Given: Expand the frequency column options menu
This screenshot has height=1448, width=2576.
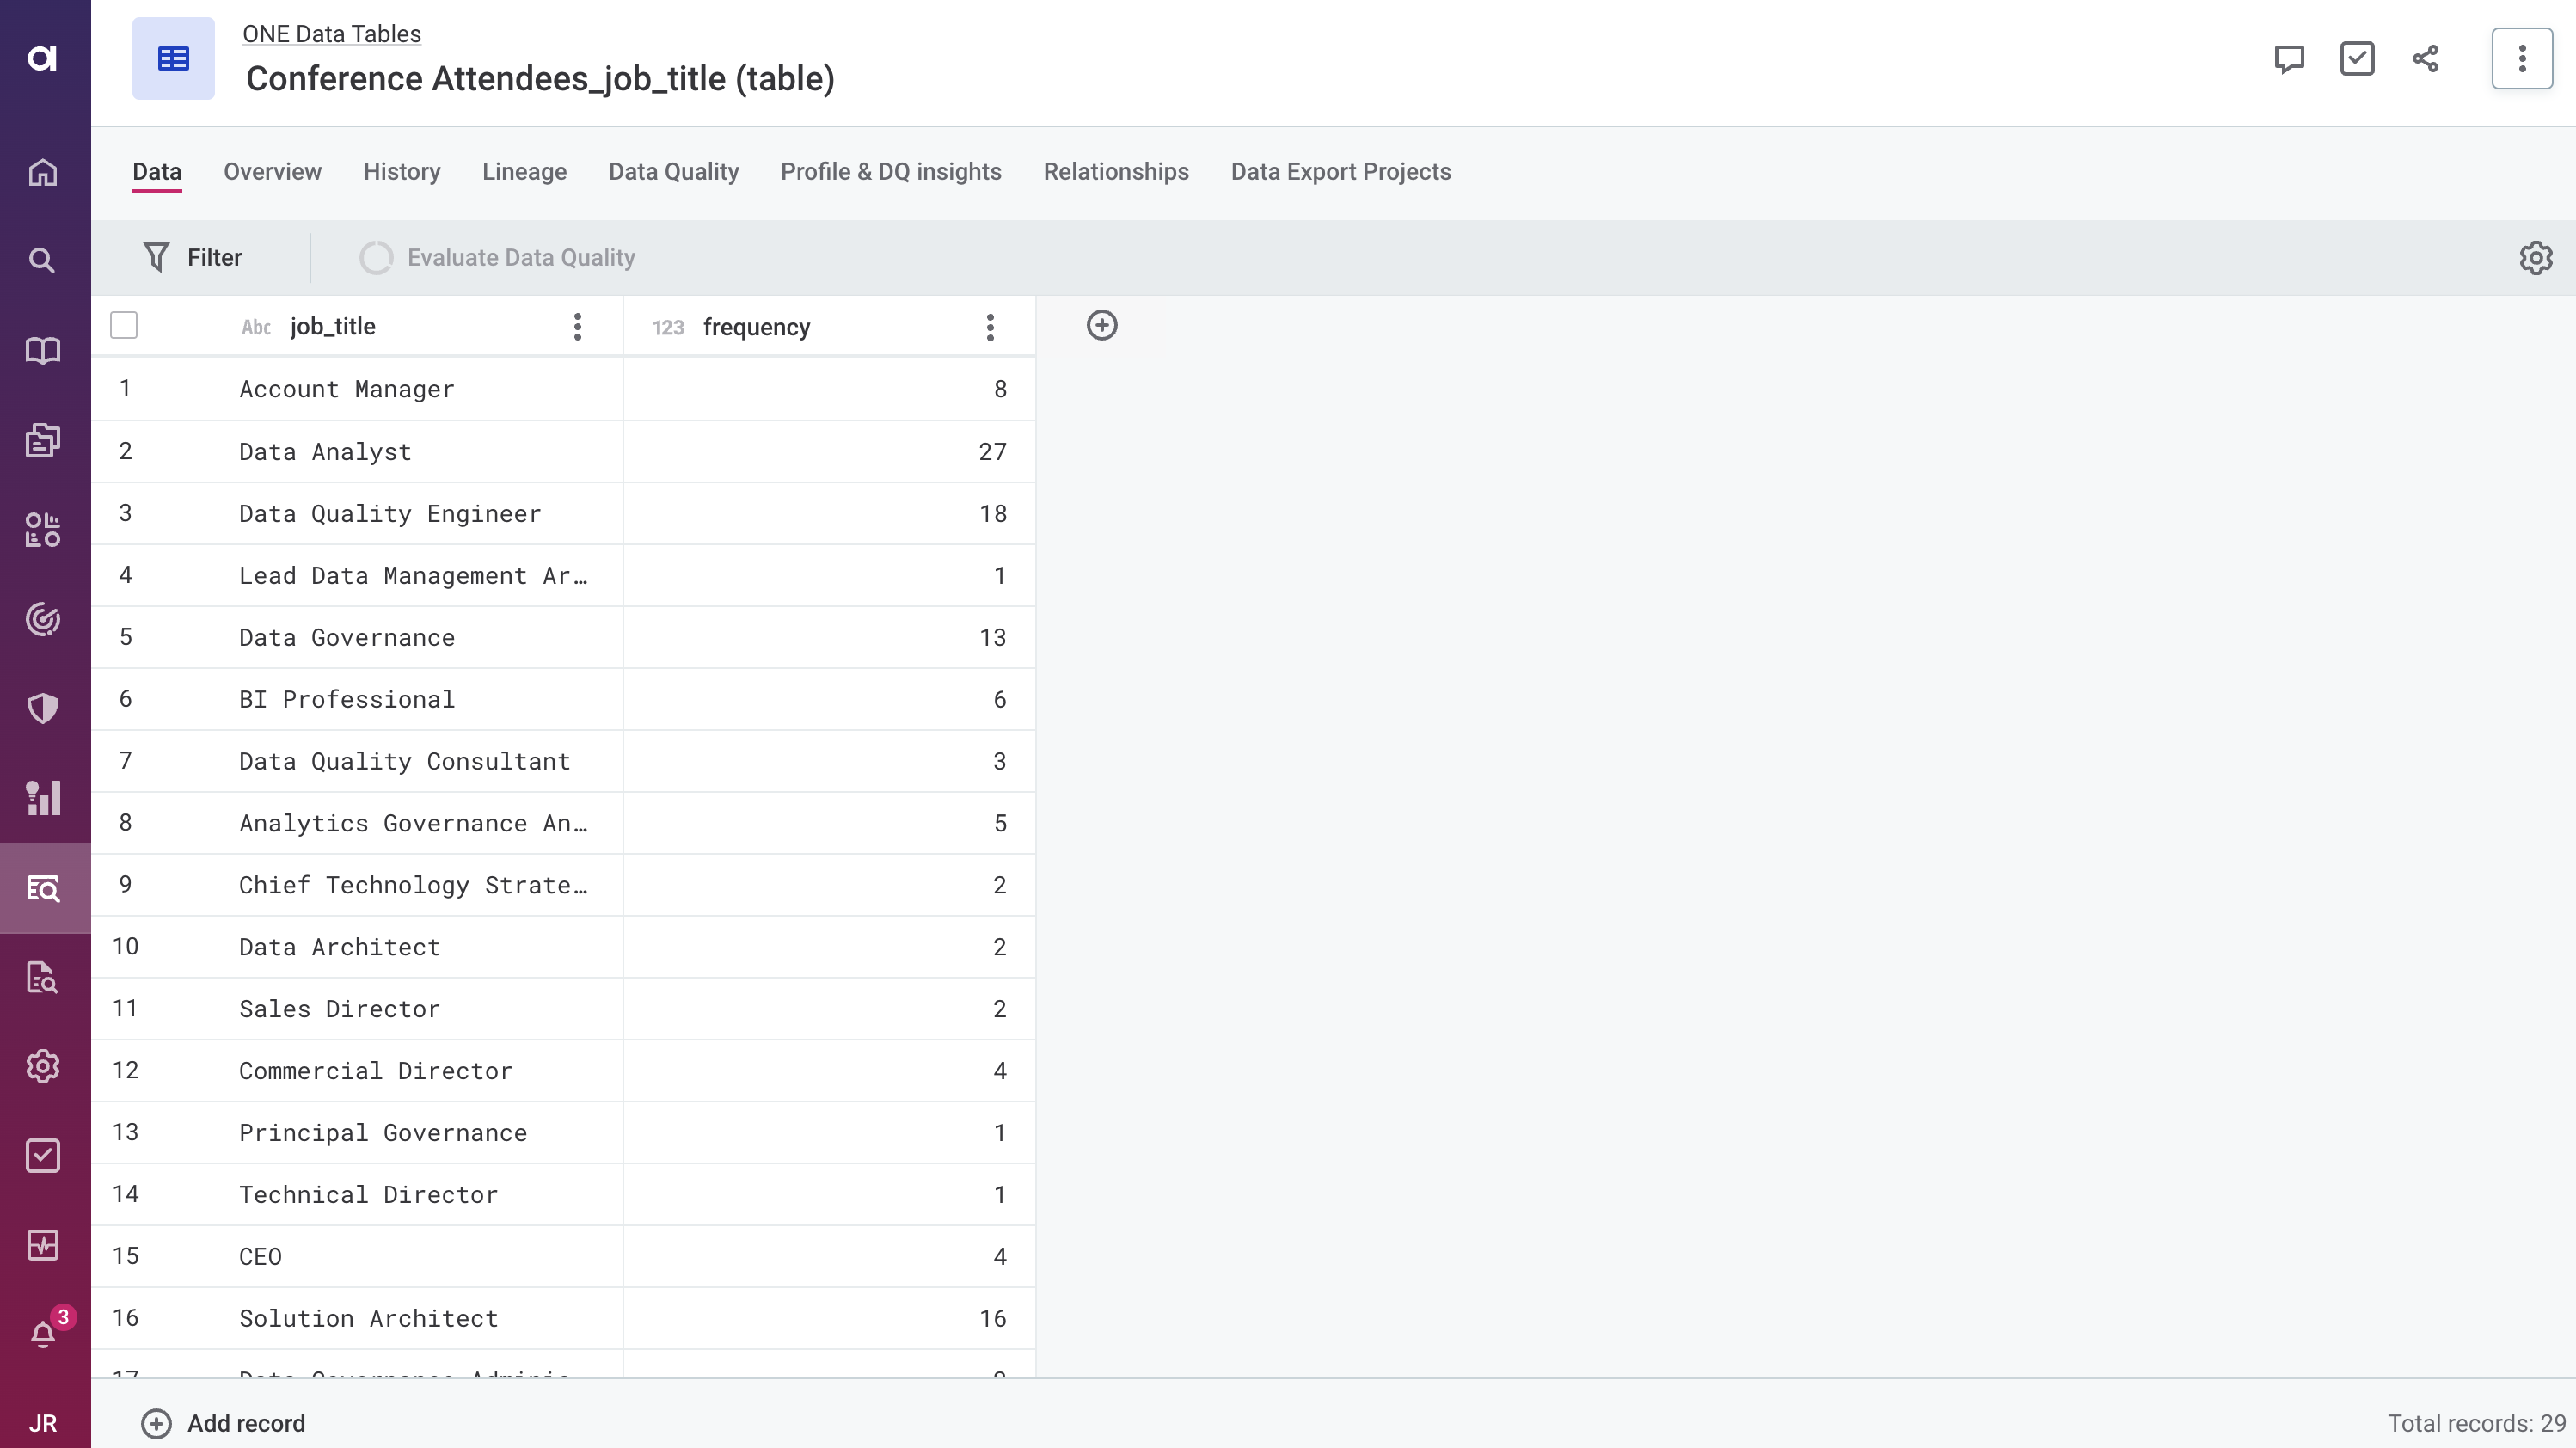Looking at the screenshot, I should tap(991, 326).
